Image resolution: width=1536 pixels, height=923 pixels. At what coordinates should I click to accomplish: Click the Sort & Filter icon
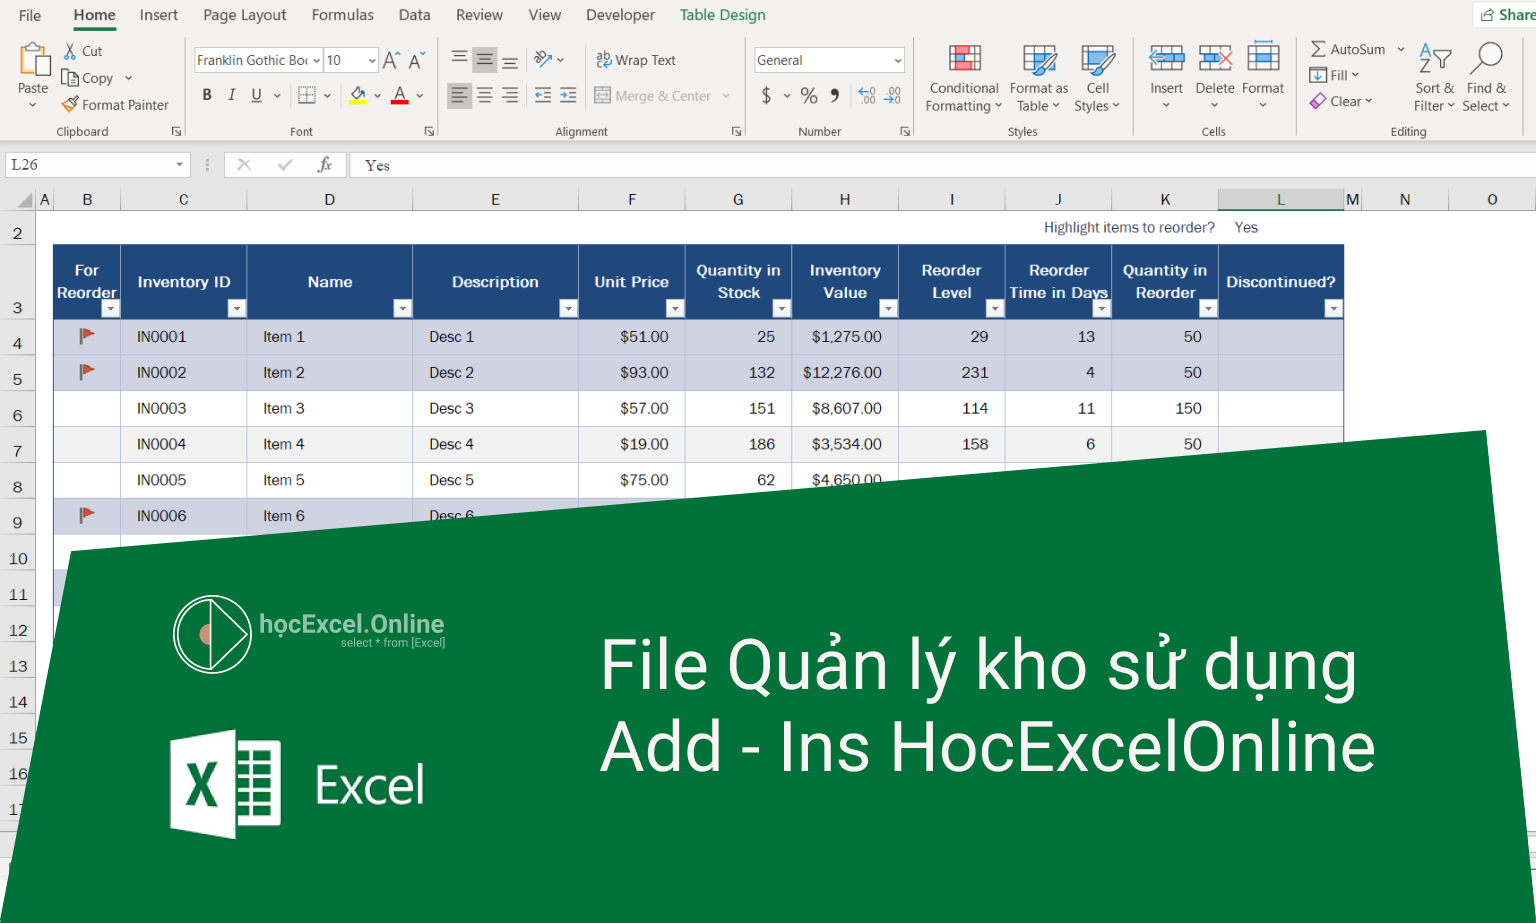pyautogui.click(x=1434, y=60)
